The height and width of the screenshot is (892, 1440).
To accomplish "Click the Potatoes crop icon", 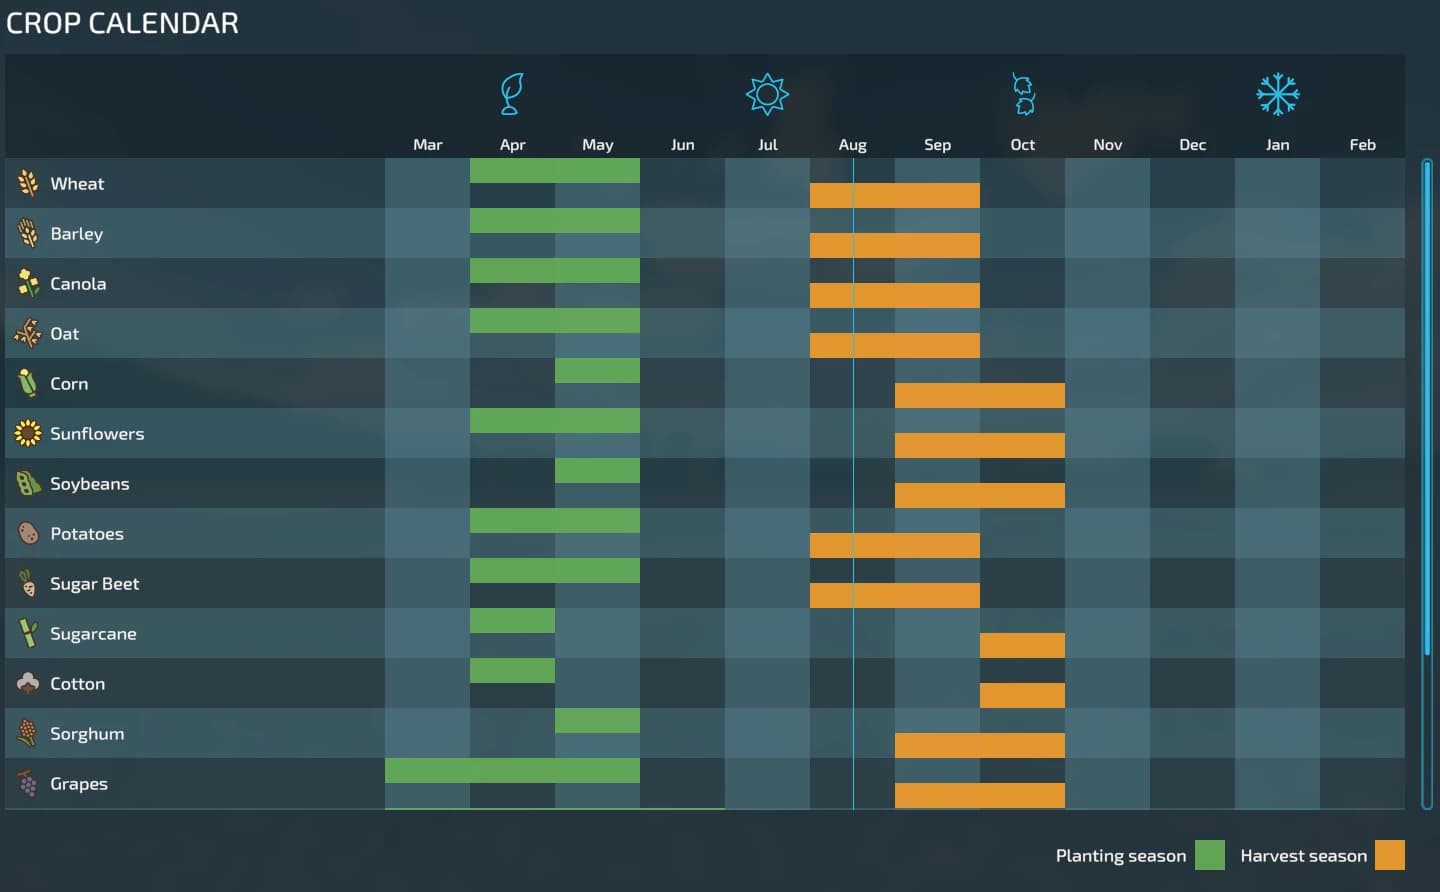I will [x=28, y=533].
